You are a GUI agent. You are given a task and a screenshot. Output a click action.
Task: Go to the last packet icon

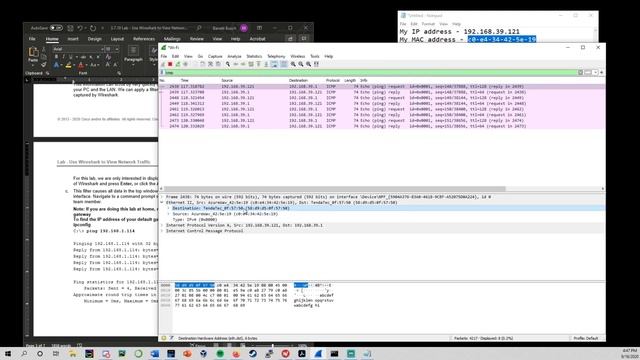(266, 64)
